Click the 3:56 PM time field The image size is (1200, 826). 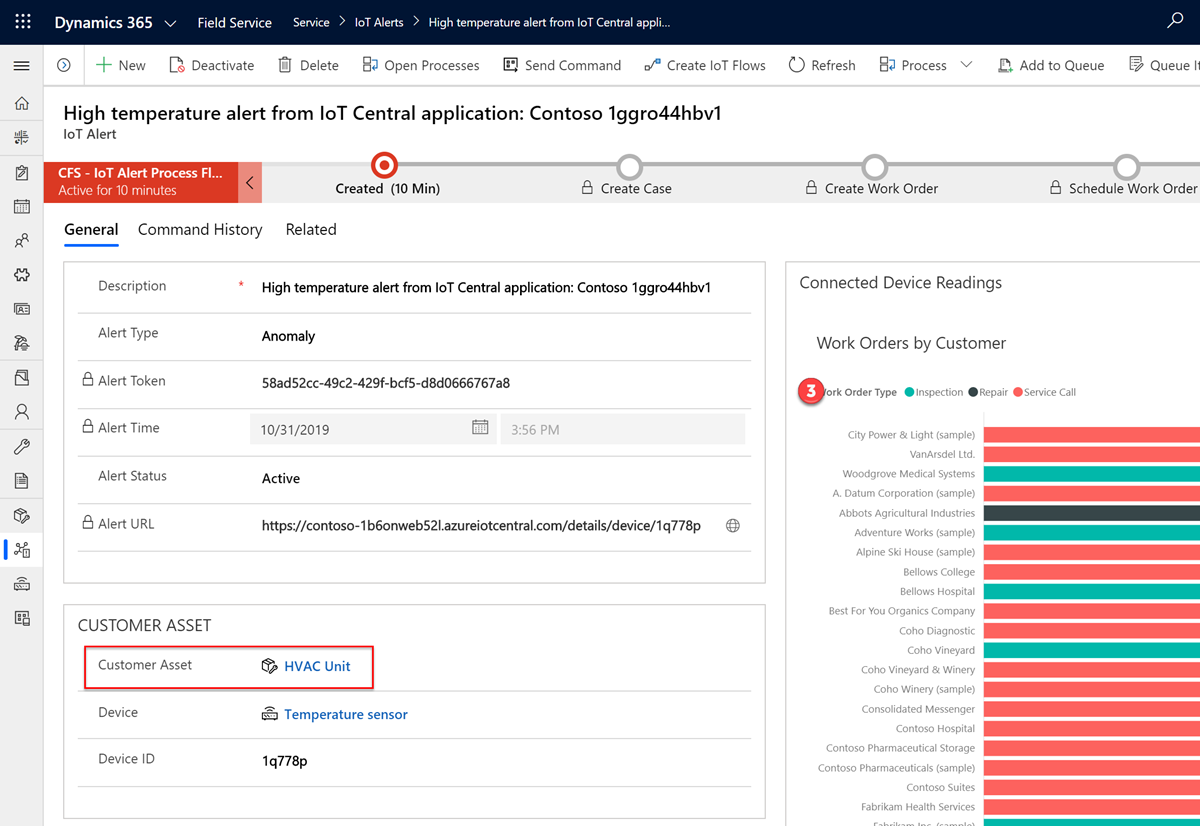[622, 429]
